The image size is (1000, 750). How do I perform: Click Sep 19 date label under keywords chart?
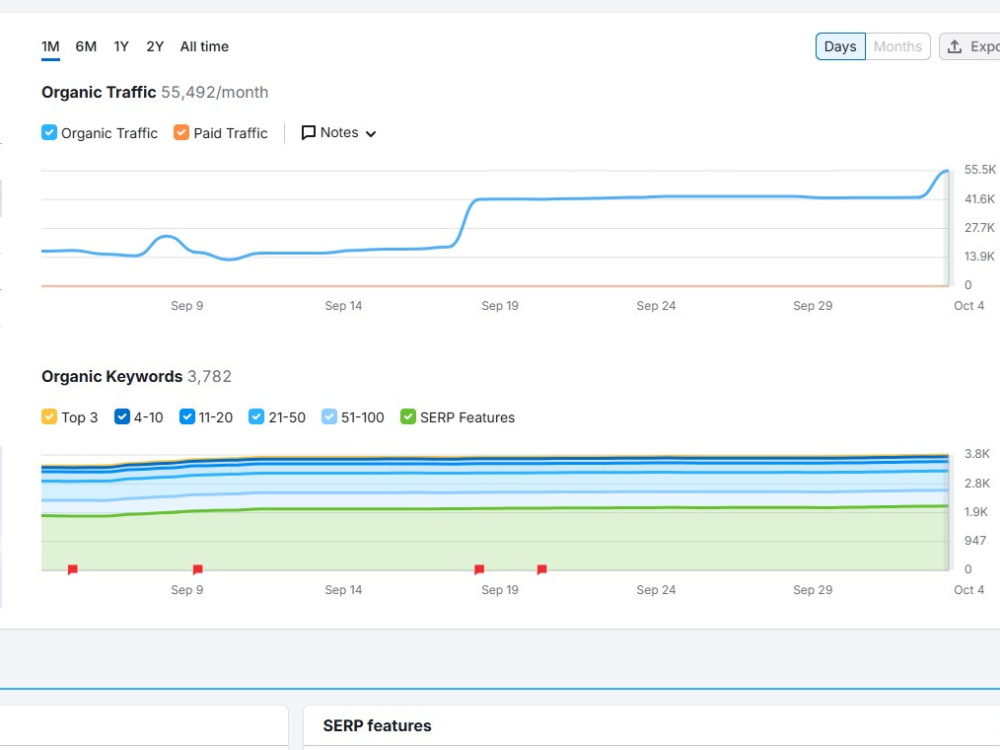pos(500,590)
